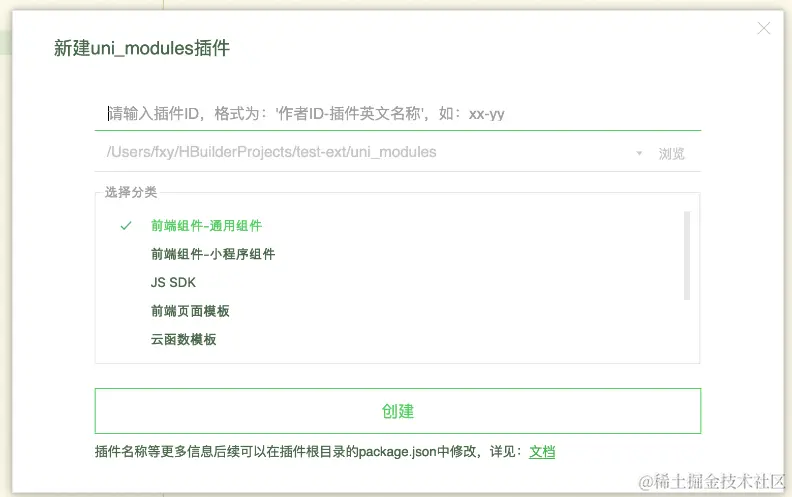Screen dimensions: 792x497
Task: Select the JS SDK category
Action: click(173, 282)
